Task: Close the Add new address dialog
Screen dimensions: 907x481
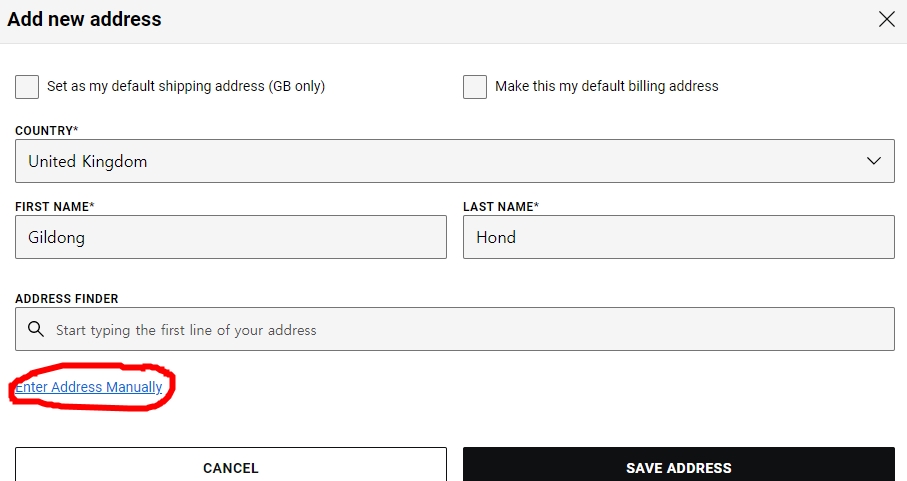Action: pos(886,19)
